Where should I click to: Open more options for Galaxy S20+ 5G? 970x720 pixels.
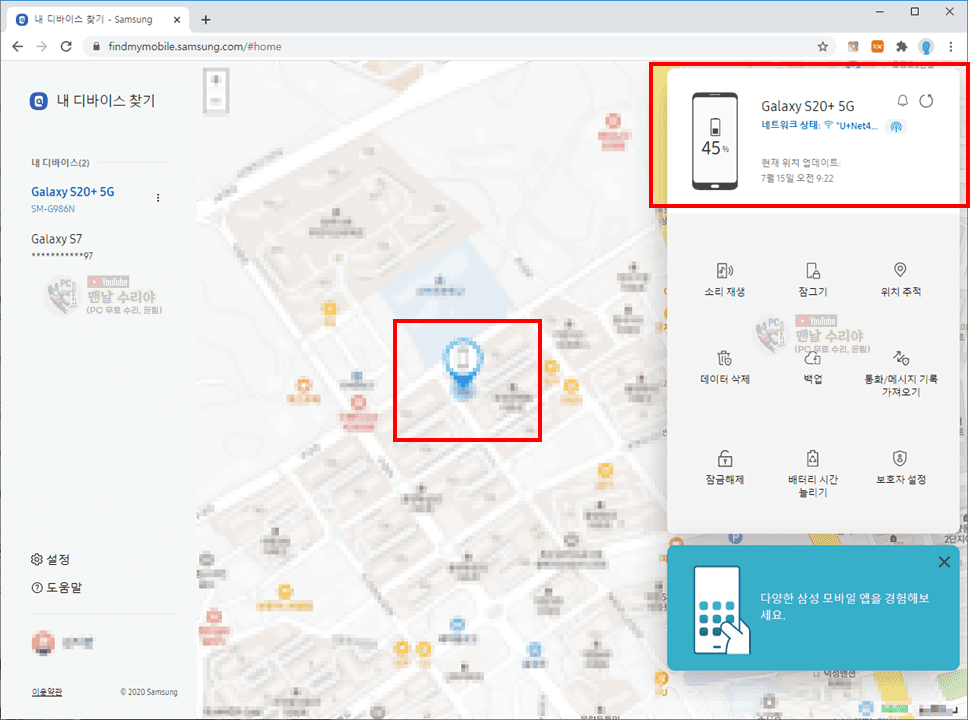tap(158, 198)
